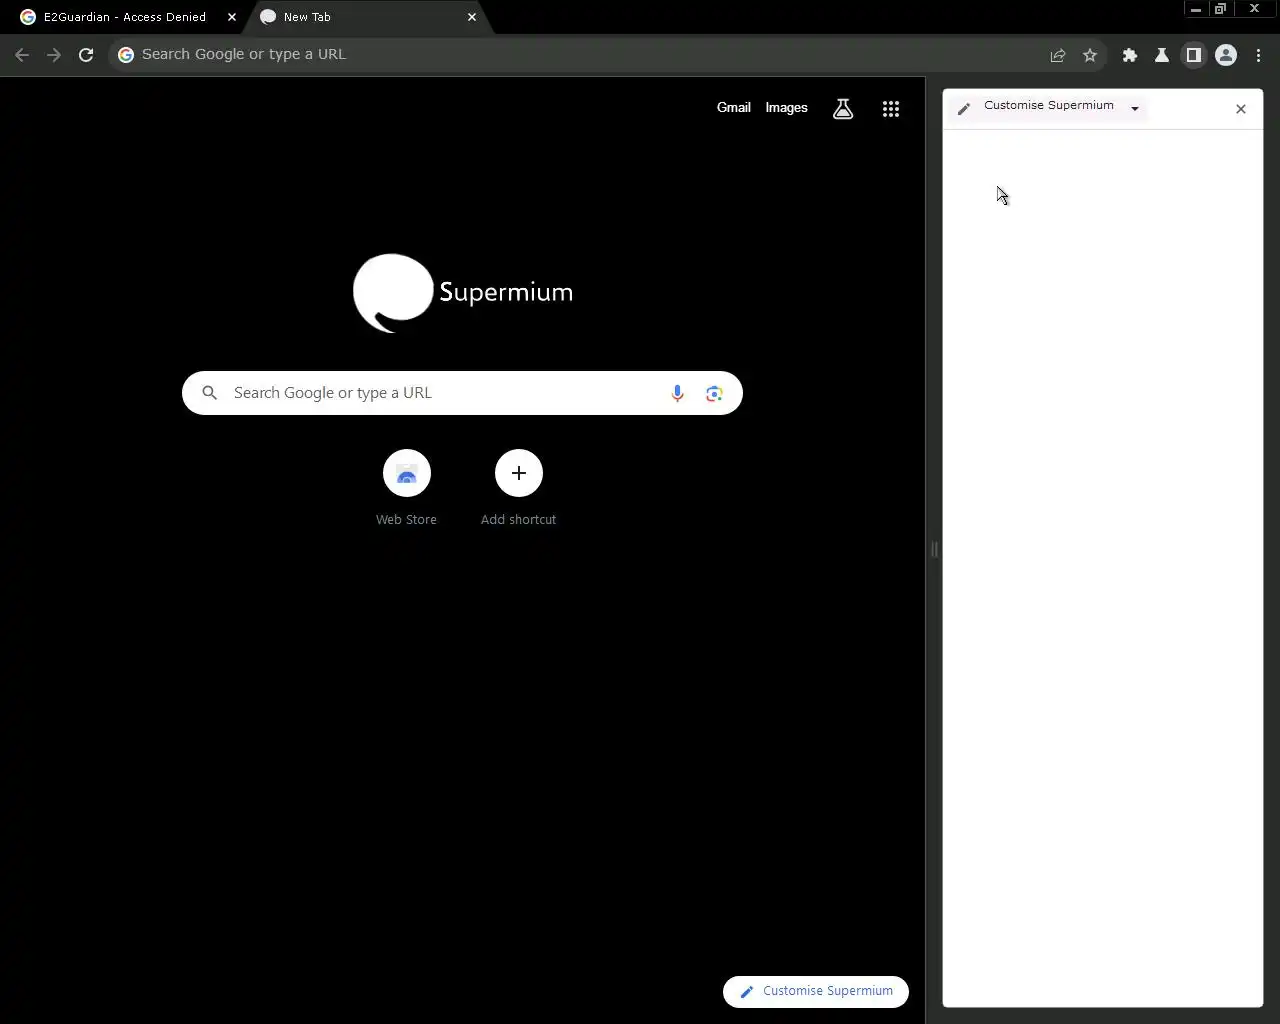1280x1024 pixels.
Task: Toggle the side panel toolbar icon
Action: [1194, 56]
